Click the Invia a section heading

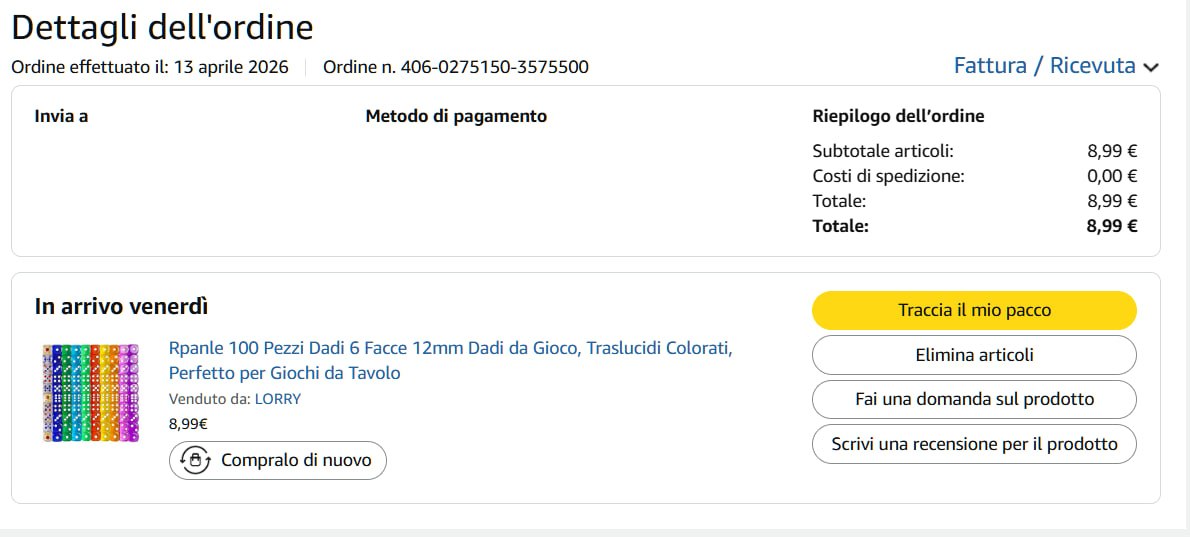coord(61,116)
